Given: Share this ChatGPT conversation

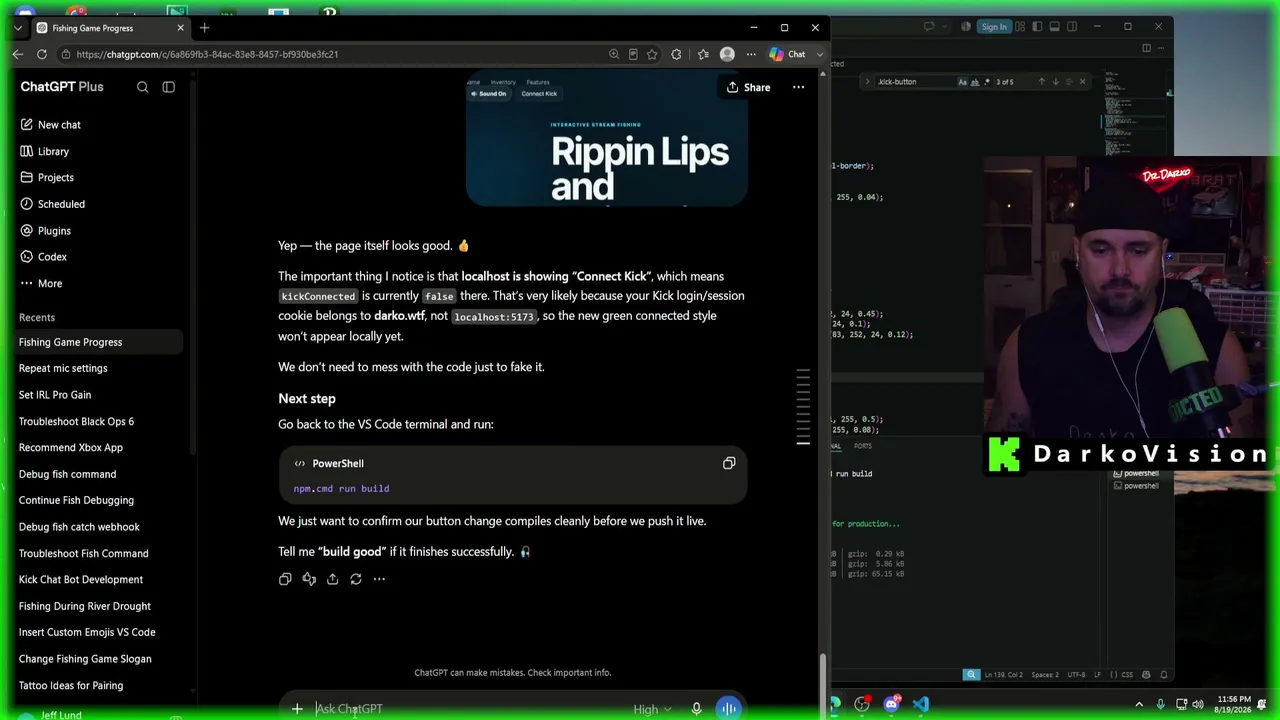Looking at the screenshot, I should click(x=748, y=87).
